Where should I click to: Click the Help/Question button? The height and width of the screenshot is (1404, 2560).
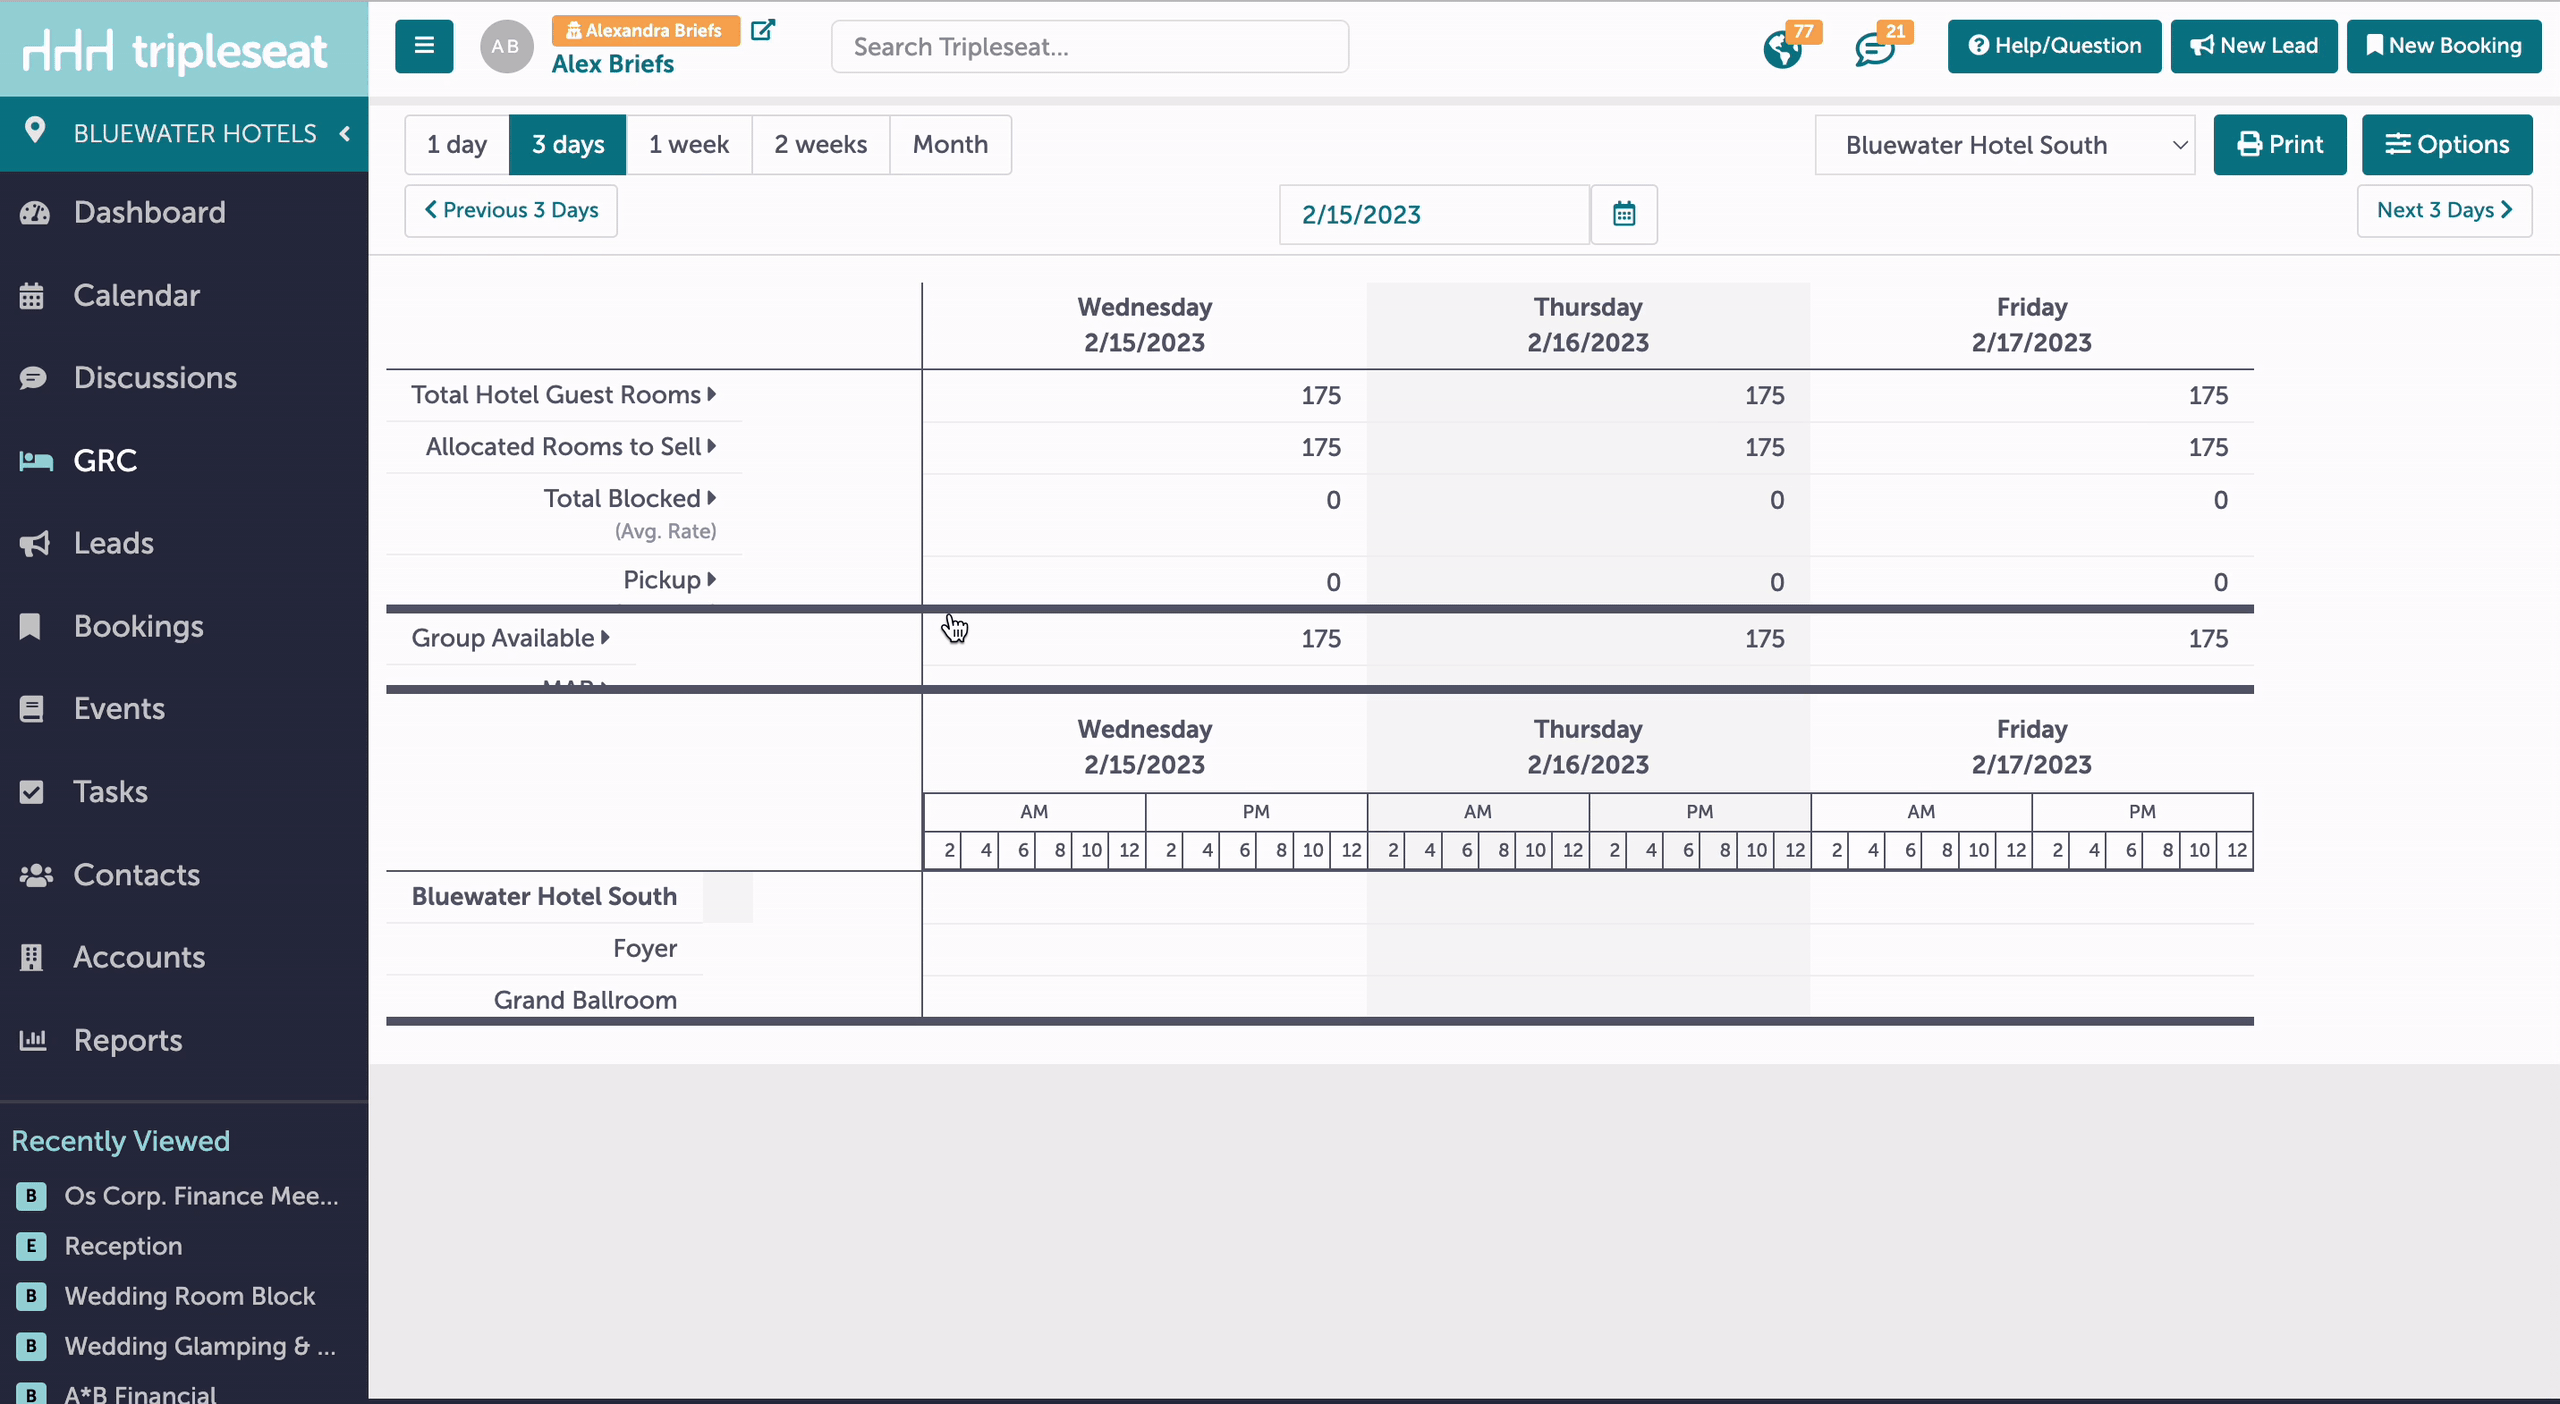2054,46
